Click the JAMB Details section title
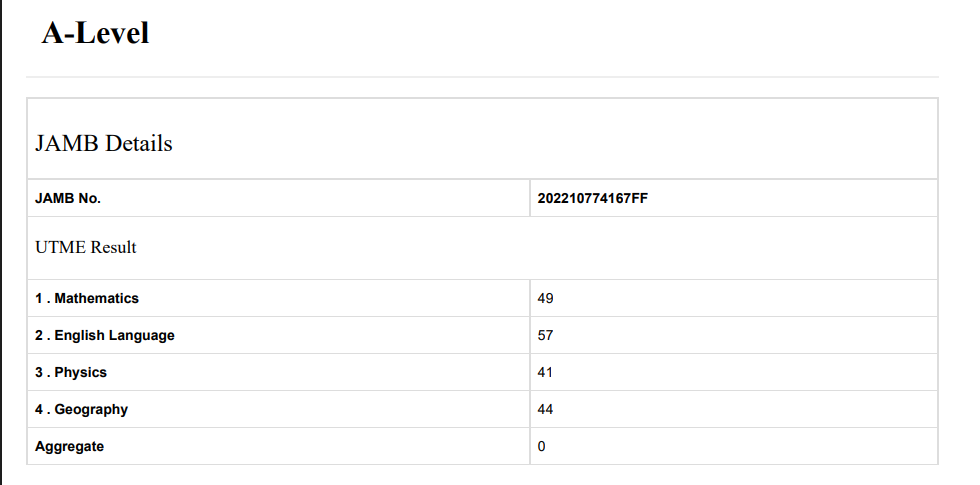Viewport: 980px width, 485px height. [x=104, y=143]
